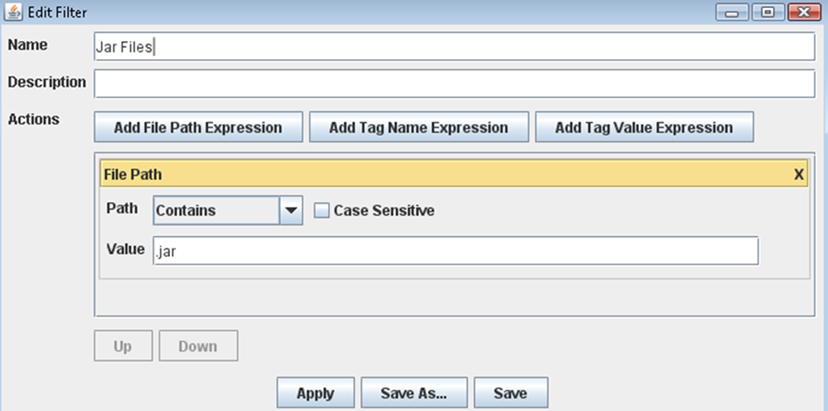The image size is (828, 411).
Task: Click the Java icon in title bar
Action: coord(13,12)
